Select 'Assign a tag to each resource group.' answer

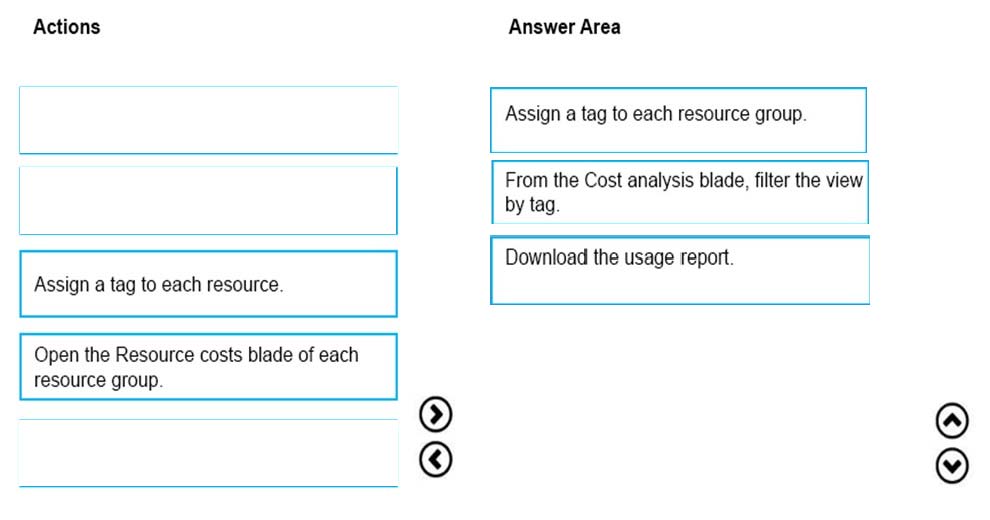pyautogui.click(x=678, y=120)
